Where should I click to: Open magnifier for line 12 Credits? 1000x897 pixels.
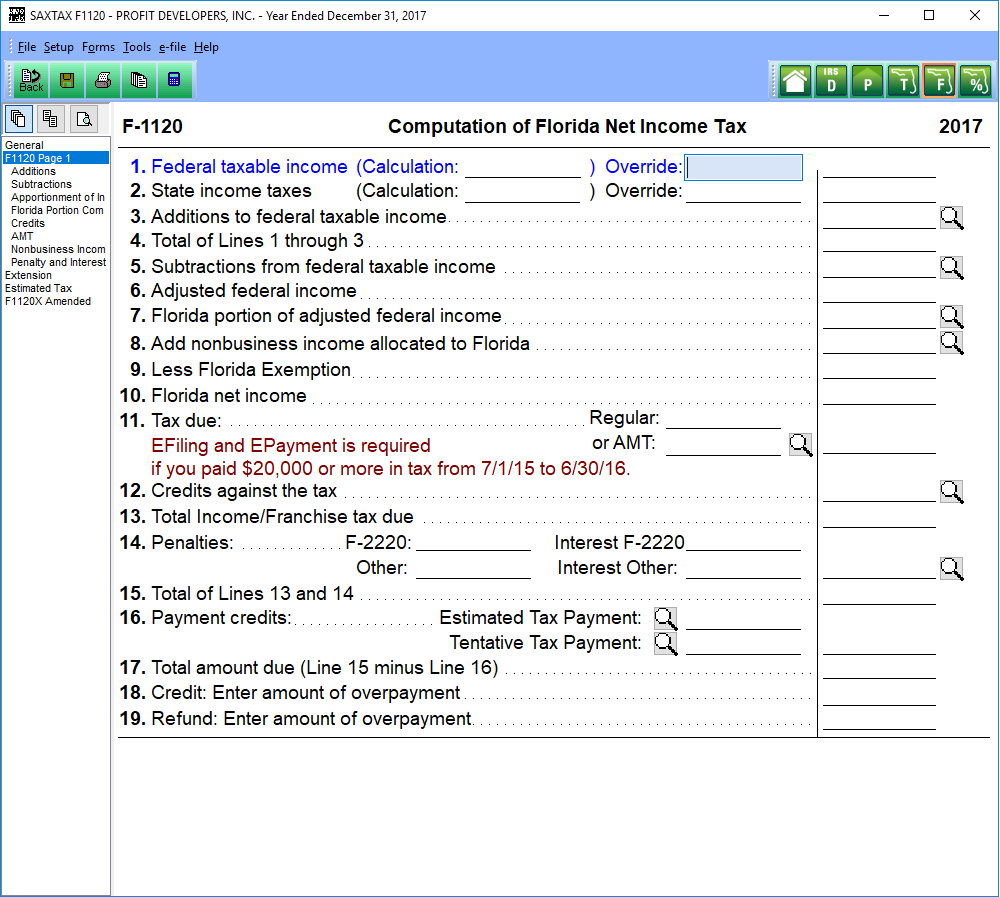point(952,492)
